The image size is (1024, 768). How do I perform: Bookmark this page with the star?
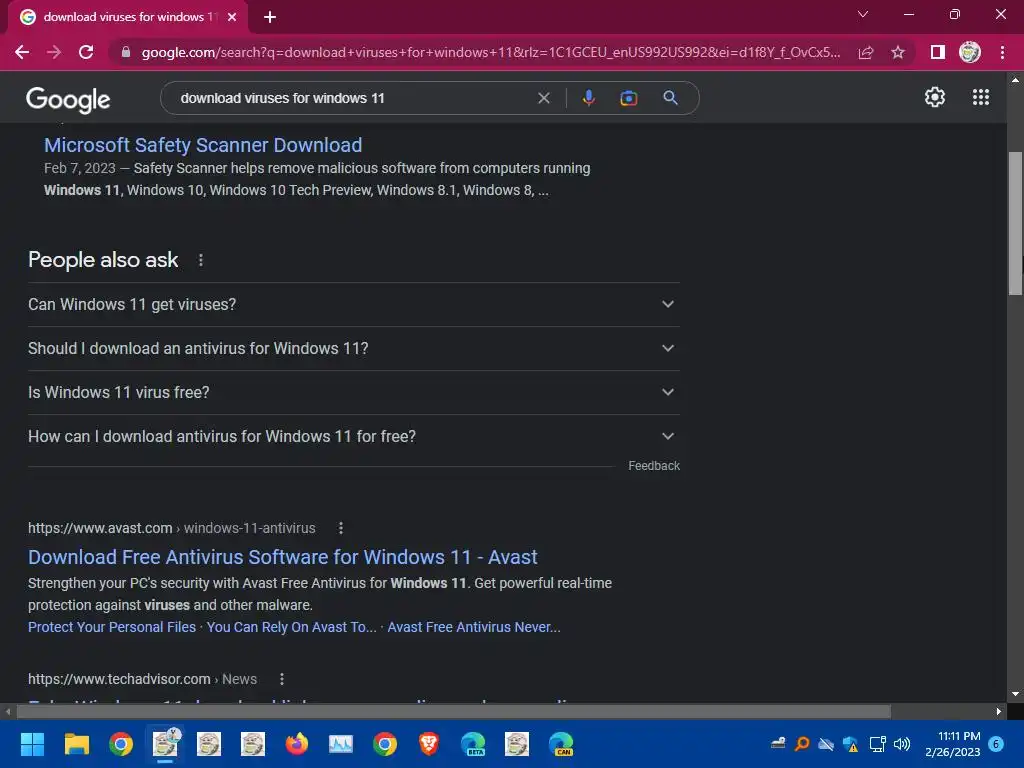coord(898,52)
